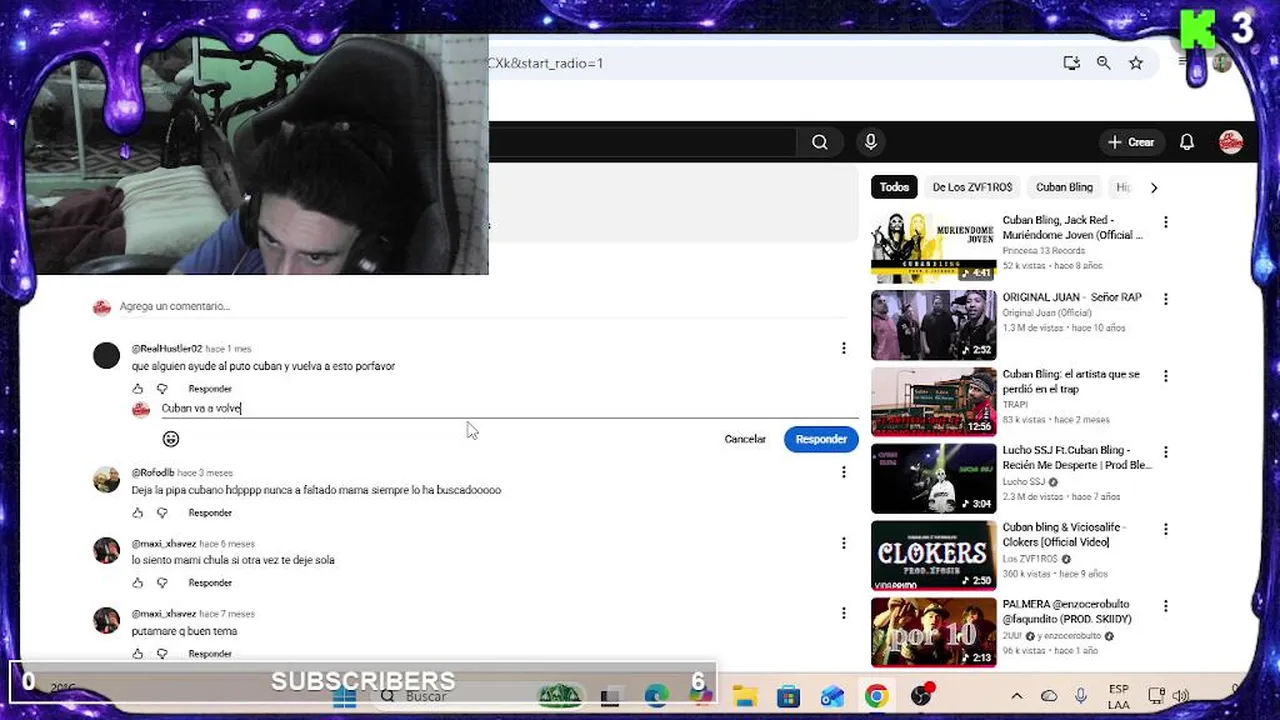Screen dimensions: 1280x720
Task: Open more options for Clokers video
Action: pyautogui.click(x=1165, y=529)
